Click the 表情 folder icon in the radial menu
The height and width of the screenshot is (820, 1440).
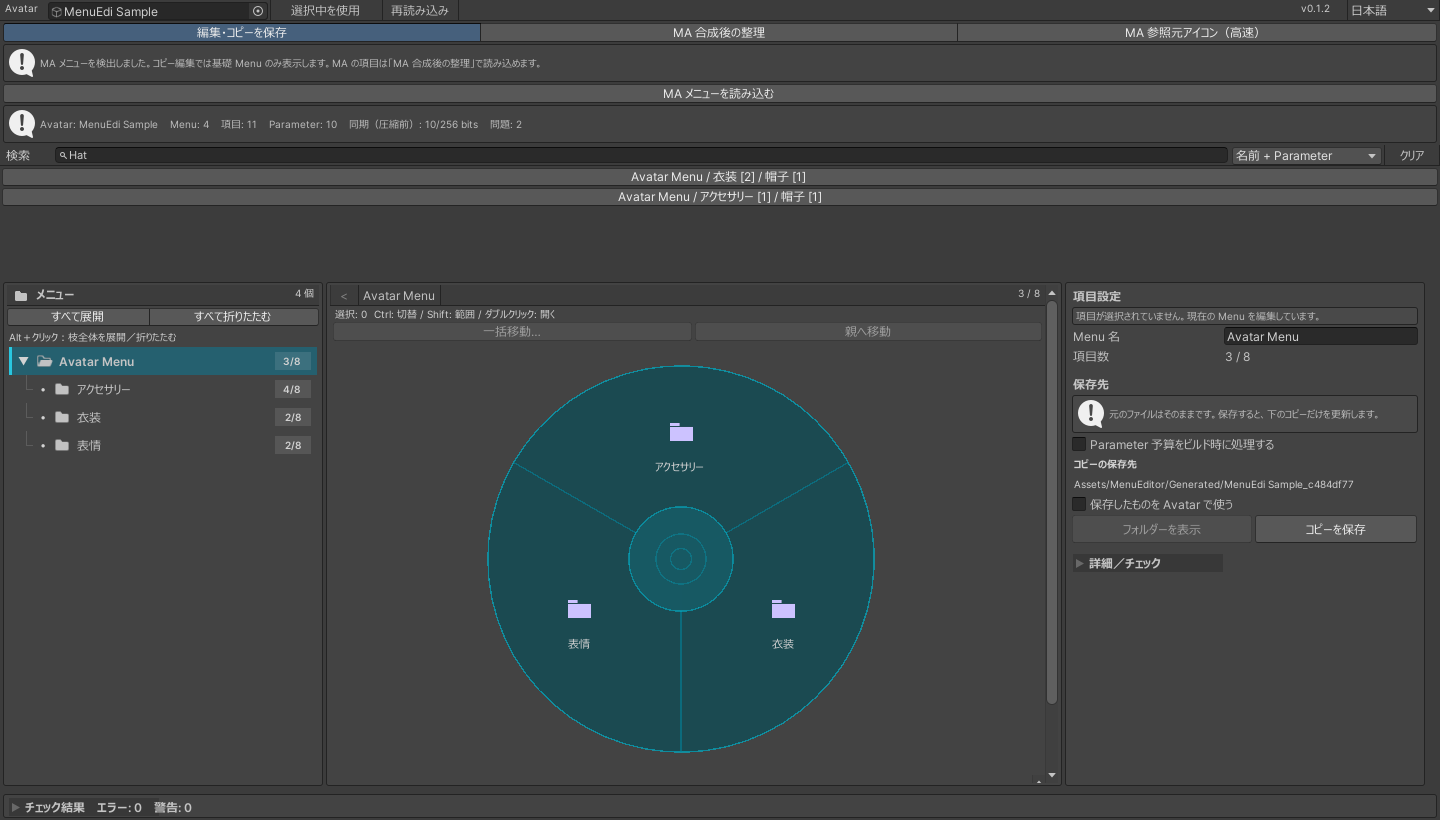(579, 609)
